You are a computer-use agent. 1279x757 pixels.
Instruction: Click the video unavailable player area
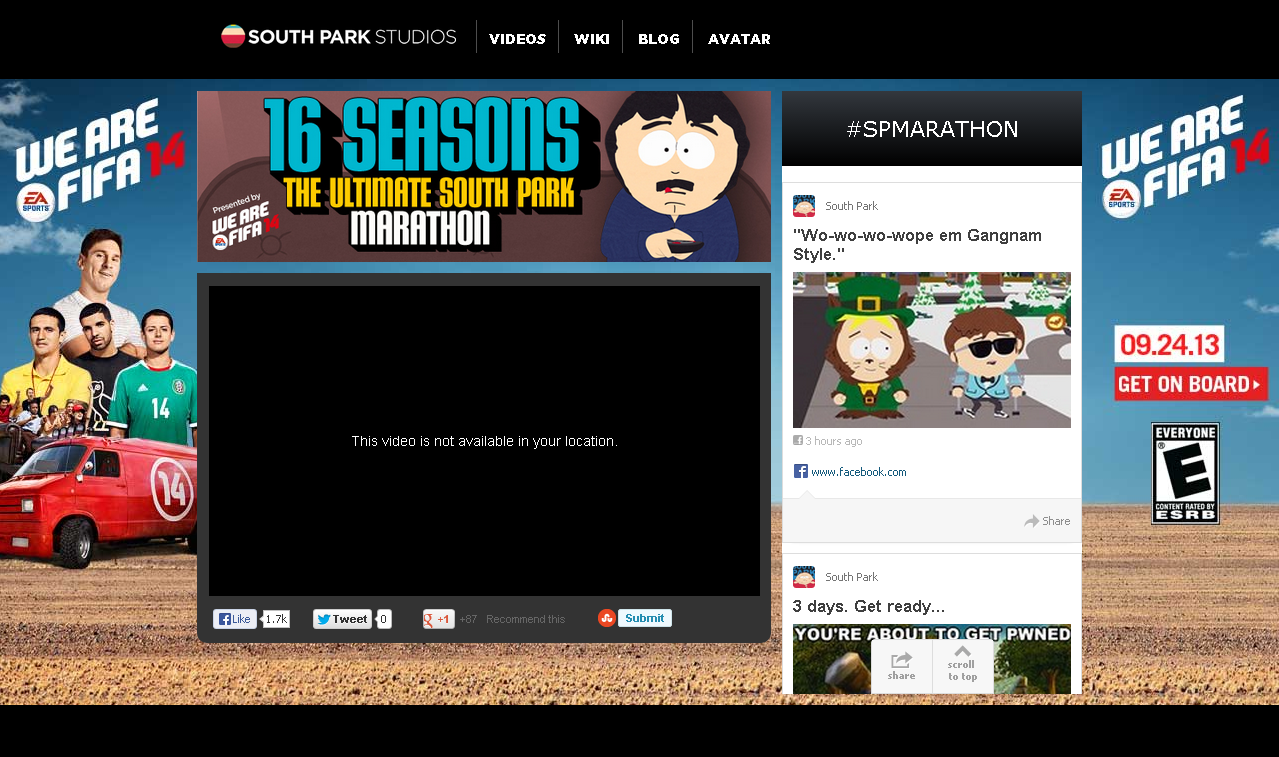[x=484, y=441]
